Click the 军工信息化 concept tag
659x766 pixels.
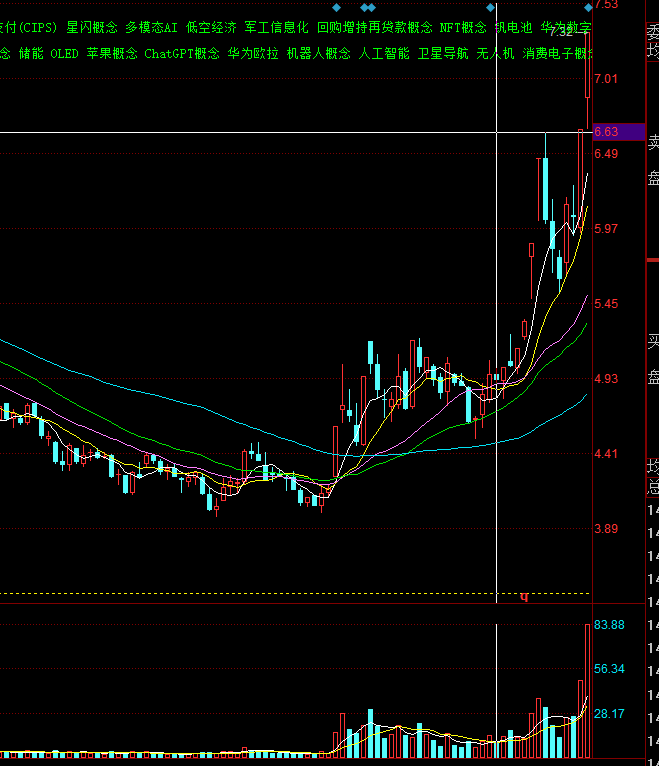pyautogui.click(x=276, y=27)
